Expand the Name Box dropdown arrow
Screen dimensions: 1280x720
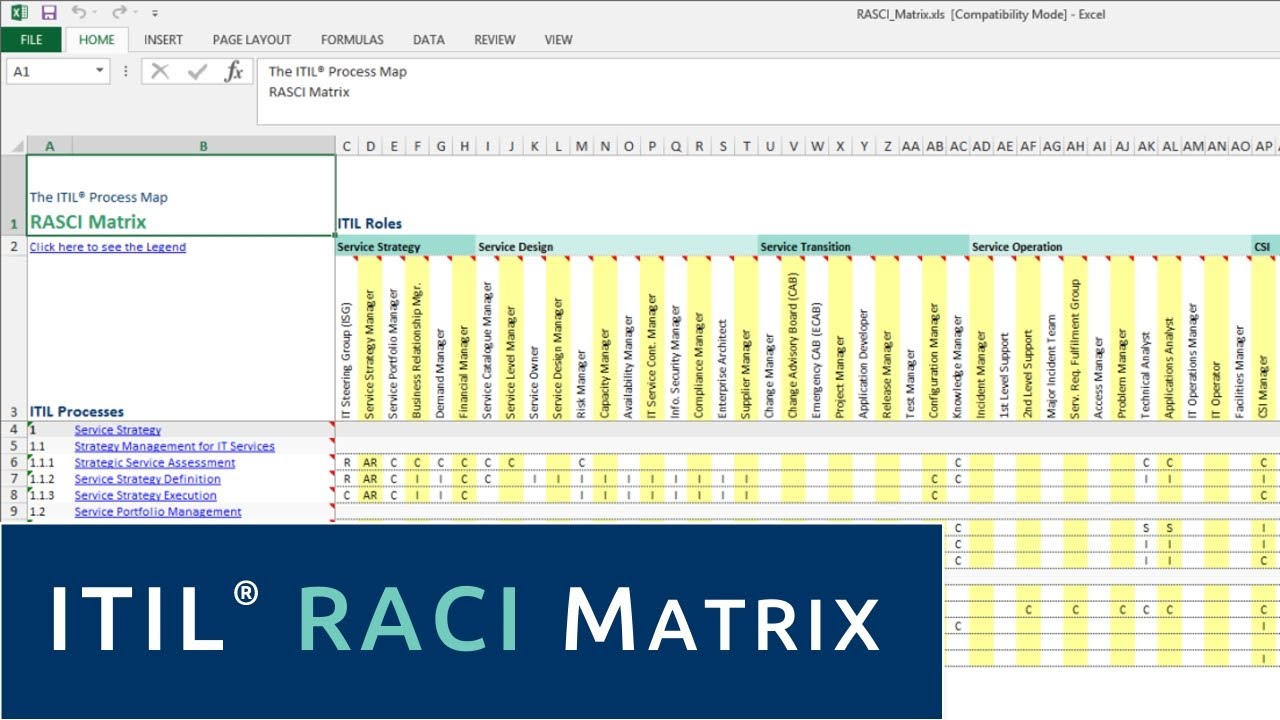(x=100, y=71)
